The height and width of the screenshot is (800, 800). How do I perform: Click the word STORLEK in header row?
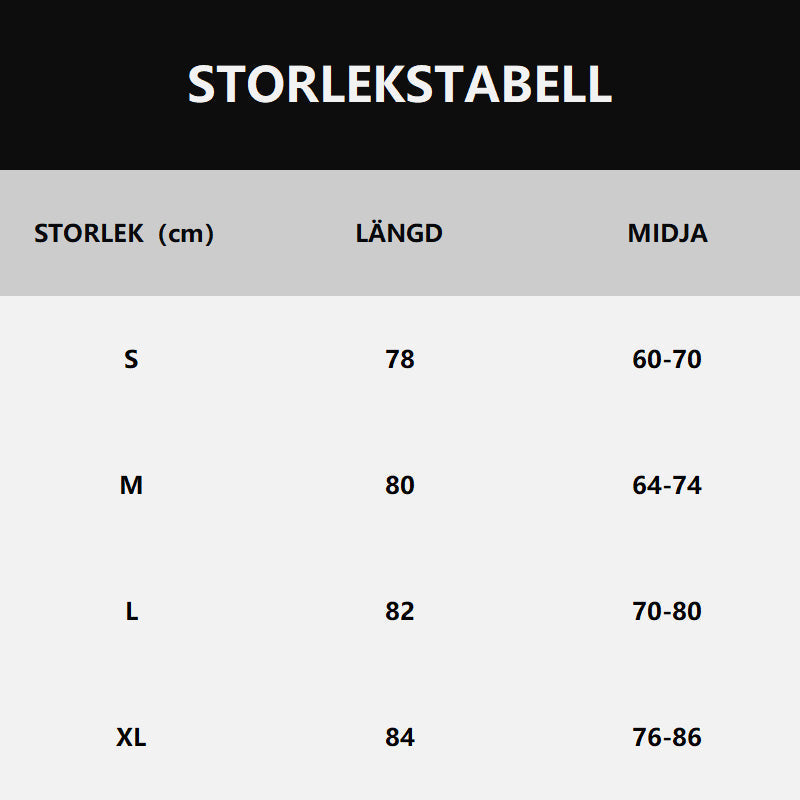click(x=89, y=234)
